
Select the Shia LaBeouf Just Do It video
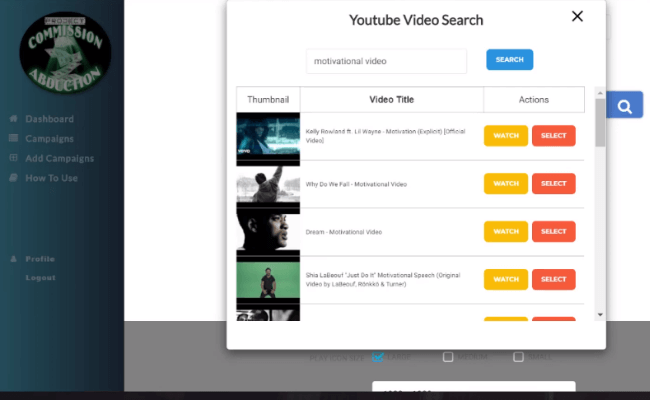point(553,279)
